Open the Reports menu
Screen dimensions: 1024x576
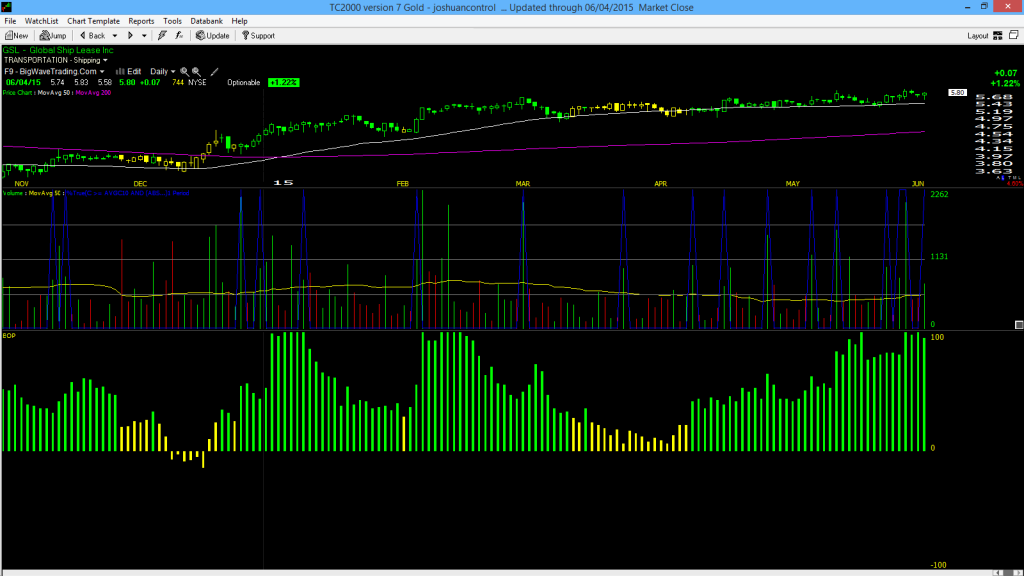[141, 21]
